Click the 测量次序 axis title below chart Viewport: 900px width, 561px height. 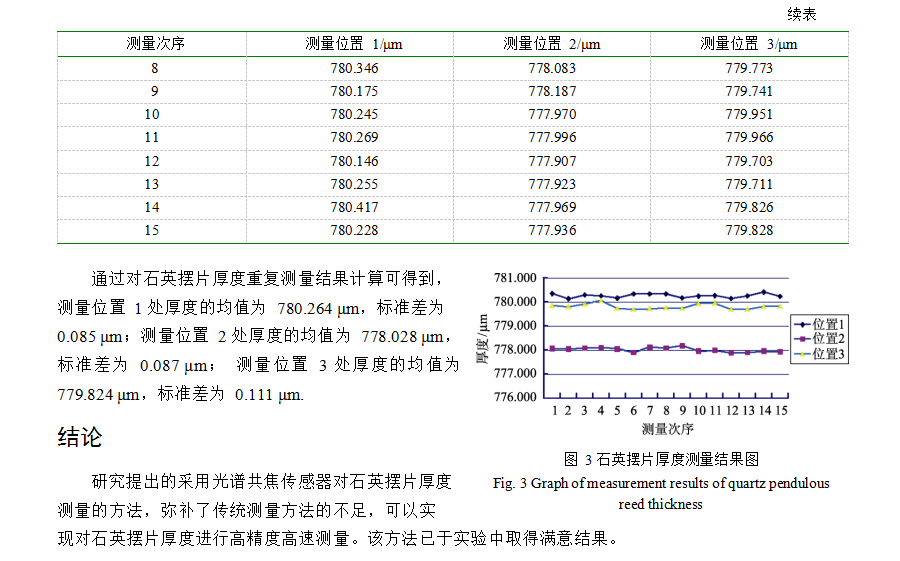[667, 429]
